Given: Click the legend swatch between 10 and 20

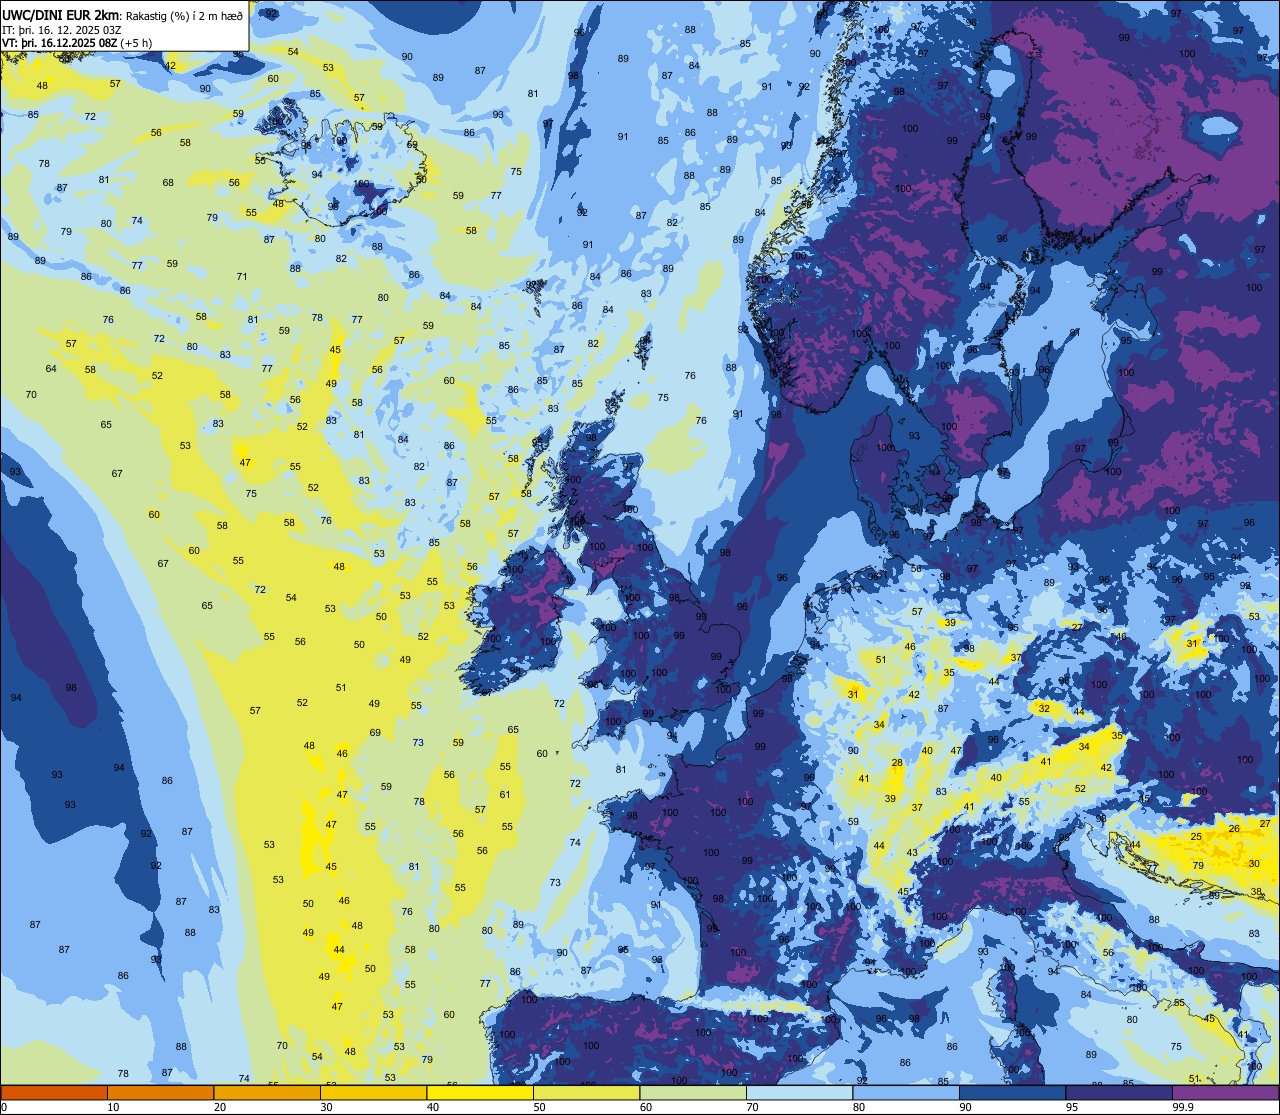Looking at the screenshot, I should pyautogui.click(x=160, y=1092).
